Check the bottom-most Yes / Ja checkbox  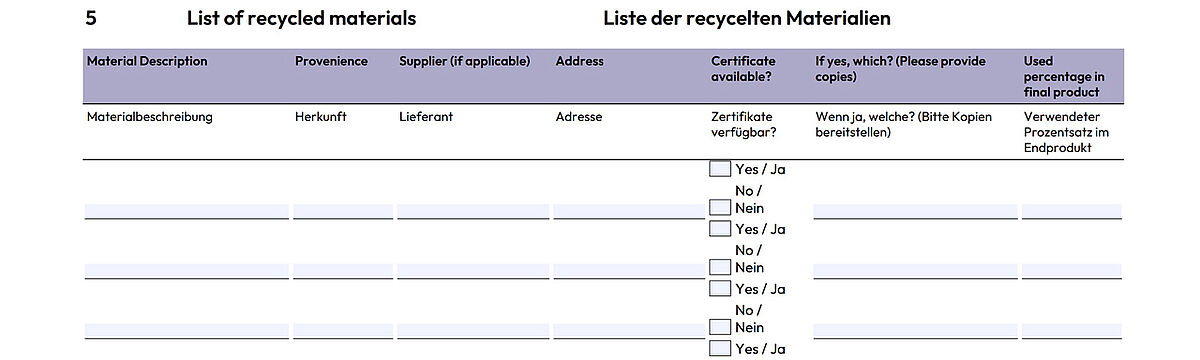720,349
